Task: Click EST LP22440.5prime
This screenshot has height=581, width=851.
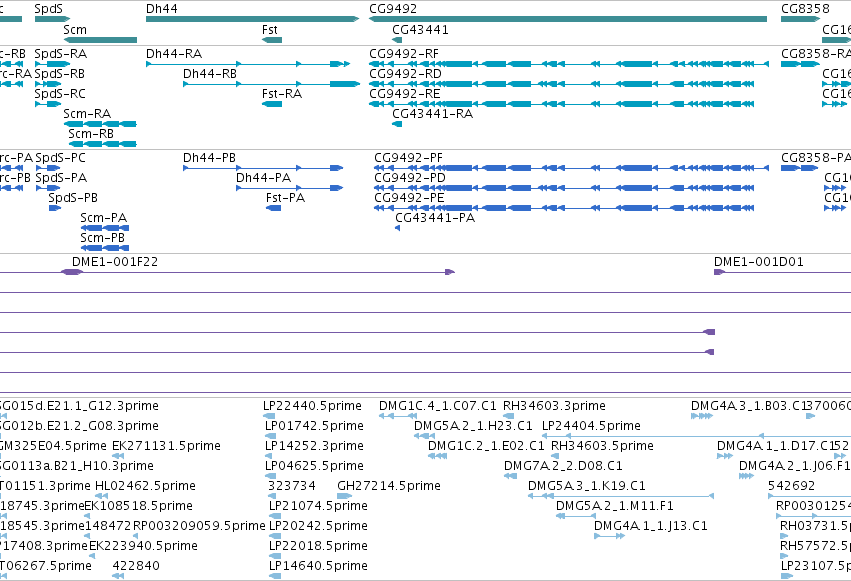Action: tap(271, 416)
